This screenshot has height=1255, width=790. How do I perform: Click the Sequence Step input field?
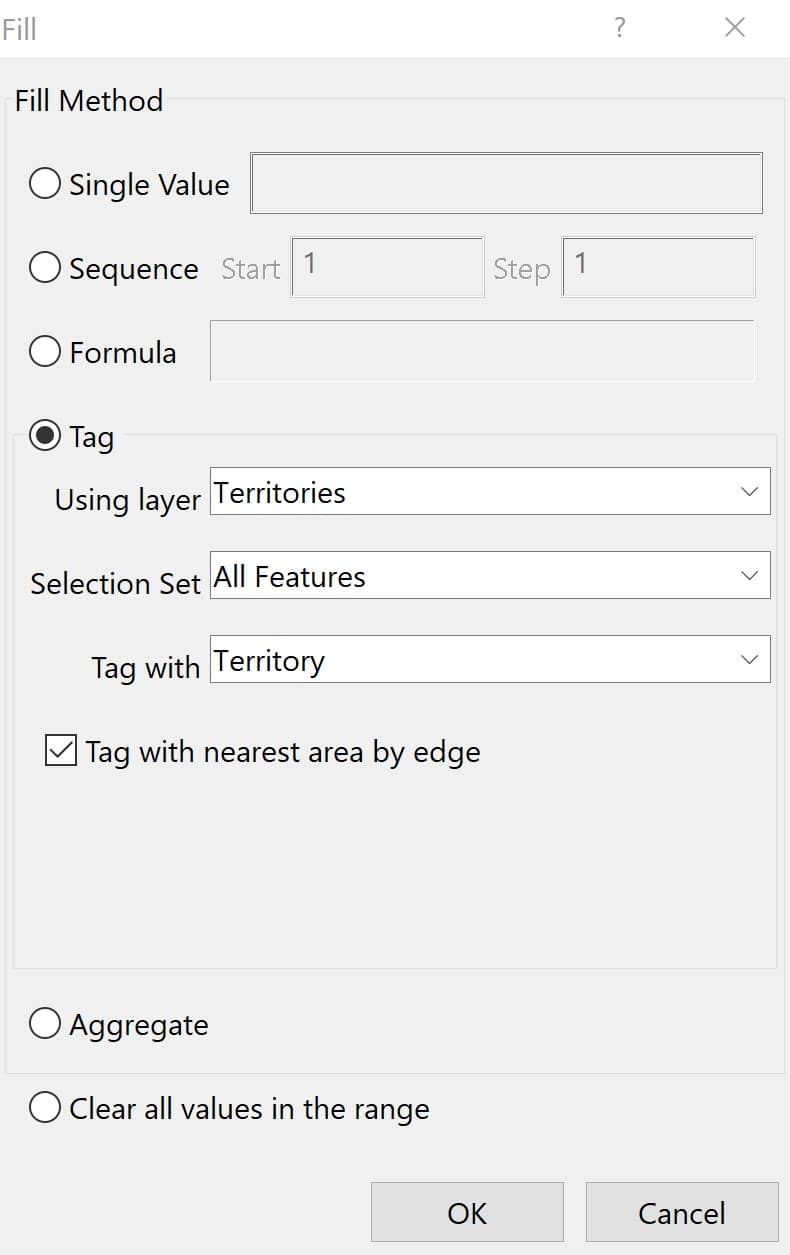(x=658, y=267)
